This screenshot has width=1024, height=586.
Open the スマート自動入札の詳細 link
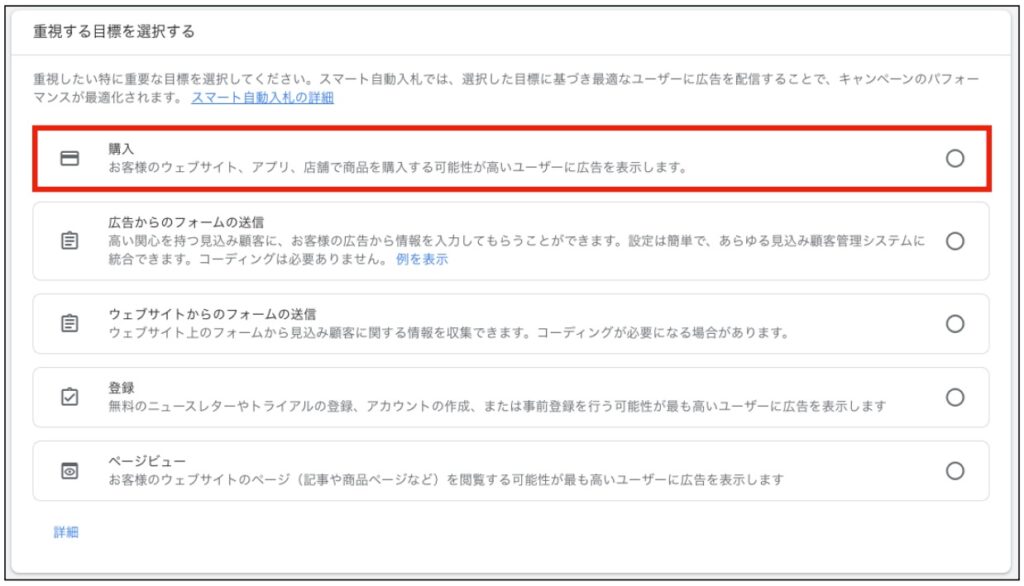click(x=262, y=98)
